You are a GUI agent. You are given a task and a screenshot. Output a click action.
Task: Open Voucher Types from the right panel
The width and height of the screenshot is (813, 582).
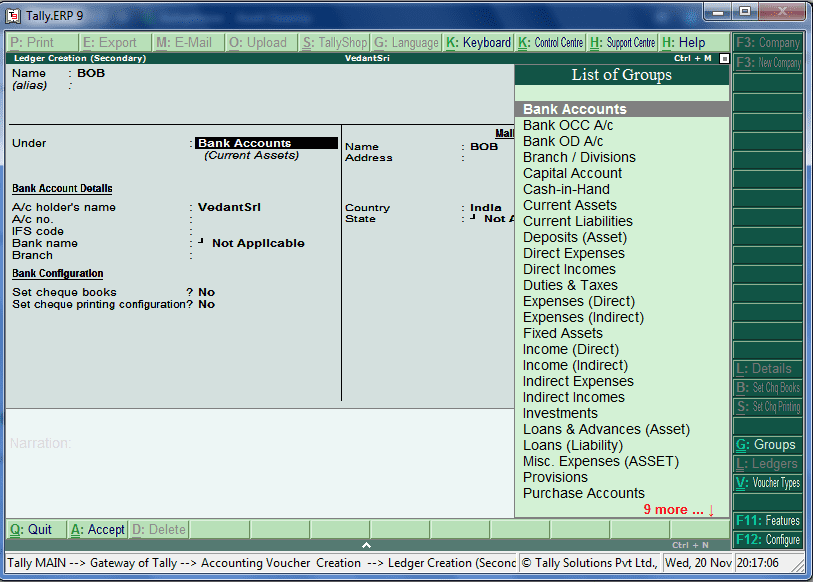tap(768, 483)
